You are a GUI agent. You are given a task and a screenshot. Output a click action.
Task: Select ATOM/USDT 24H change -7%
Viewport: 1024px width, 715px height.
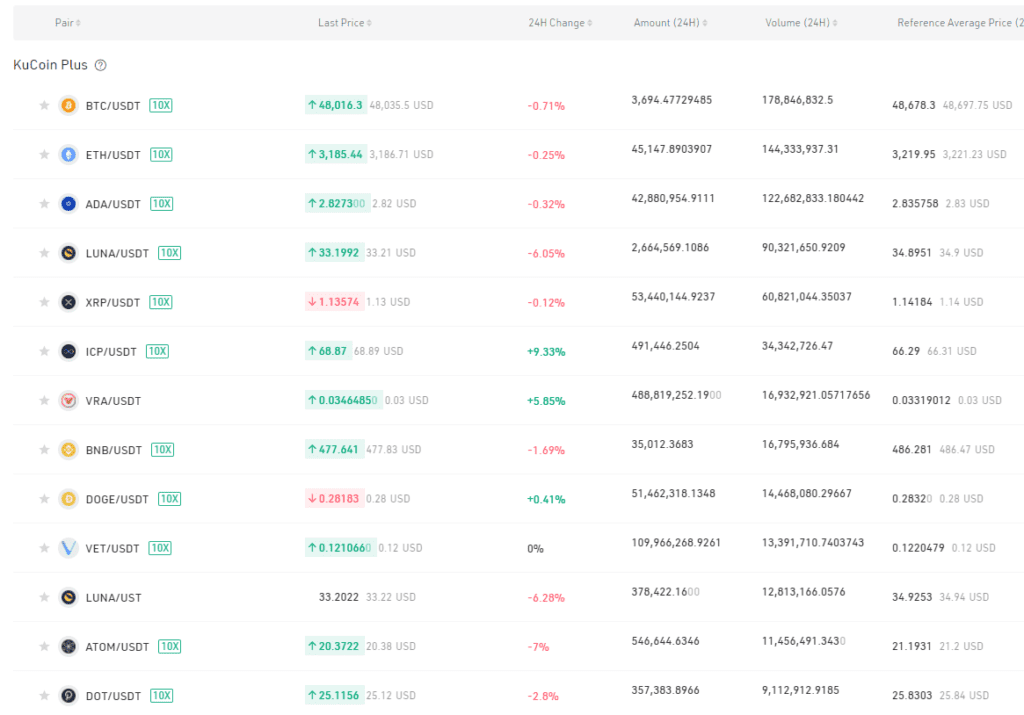[538, 647]
